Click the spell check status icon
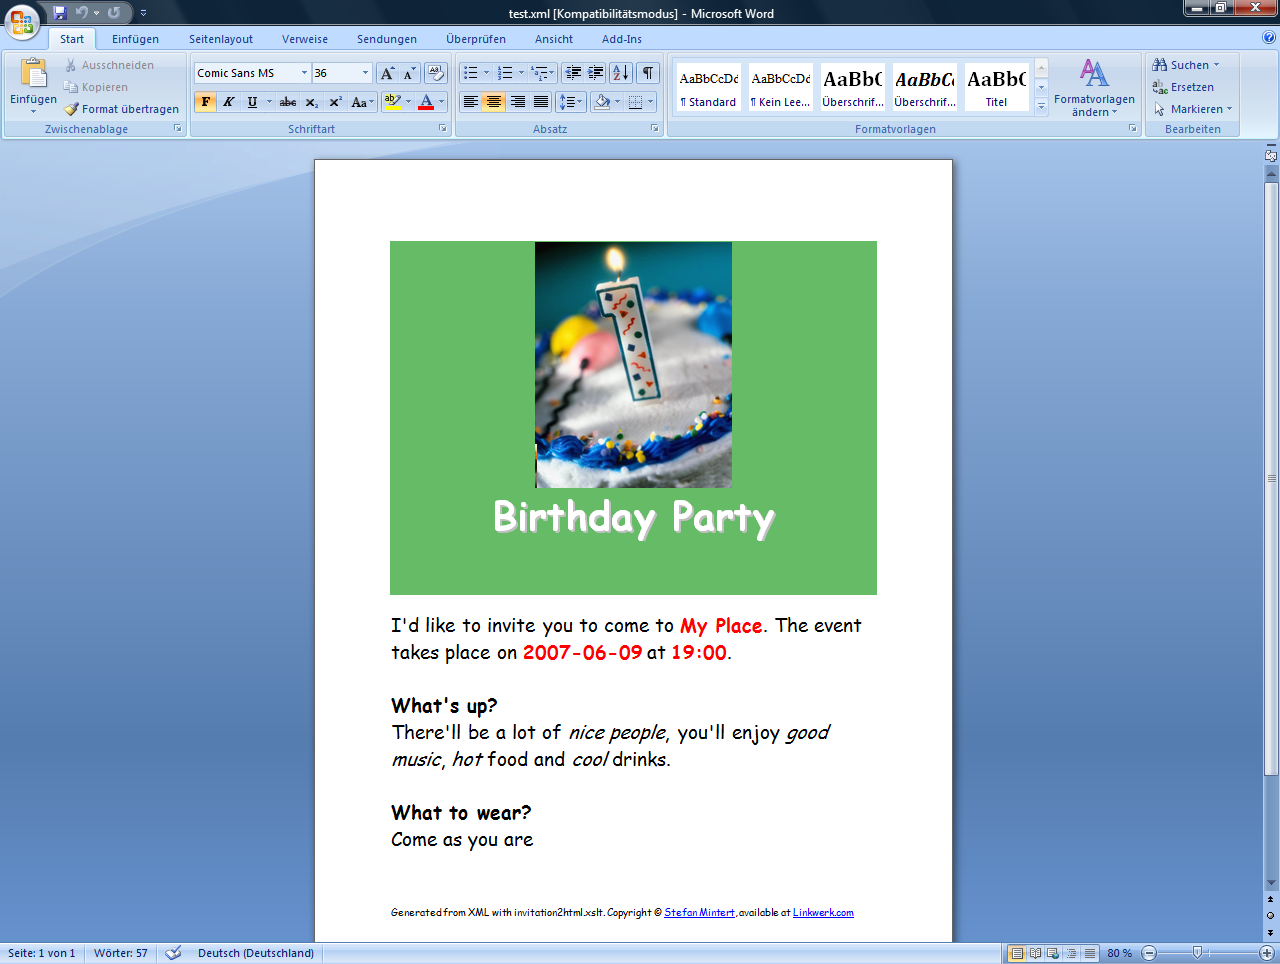 click(173, 953)
